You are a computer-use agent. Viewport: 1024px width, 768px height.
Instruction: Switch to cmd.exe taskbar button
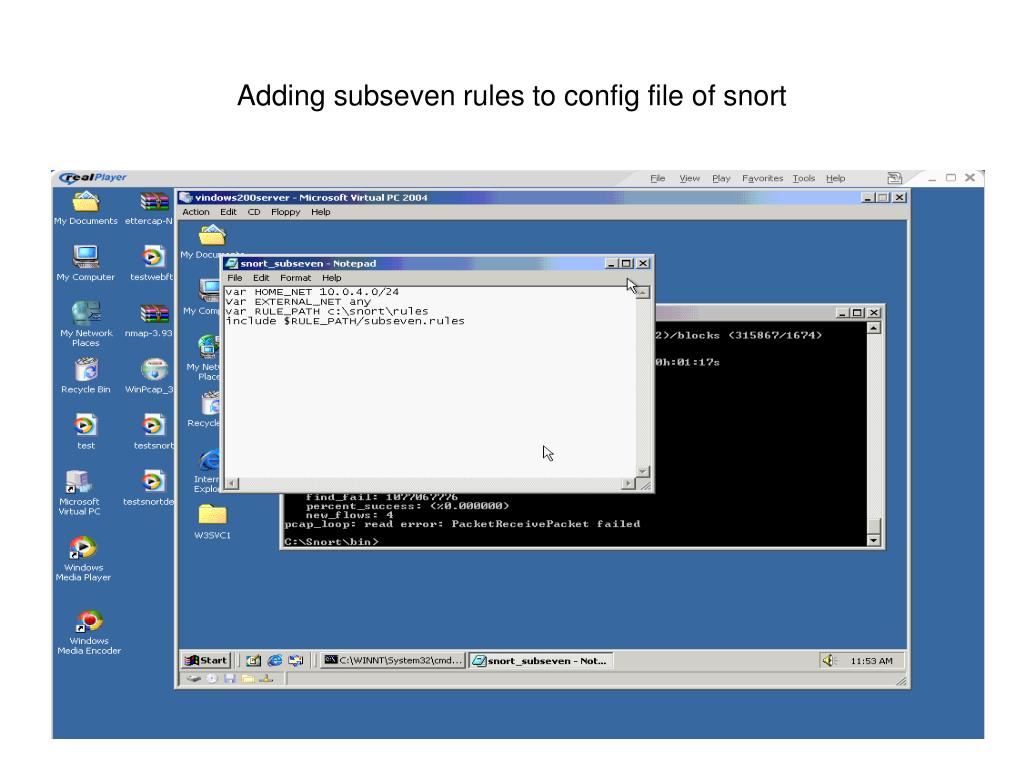point(393,661)
